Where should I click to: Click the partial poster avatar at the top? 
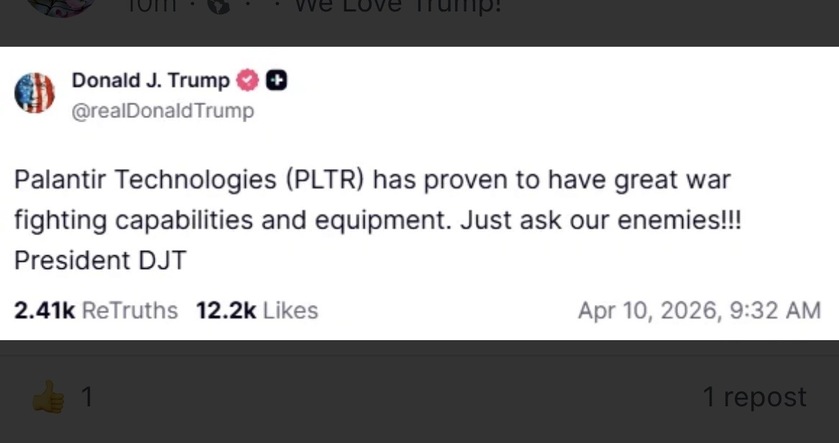pyautogui.click(x=60, y=8)
